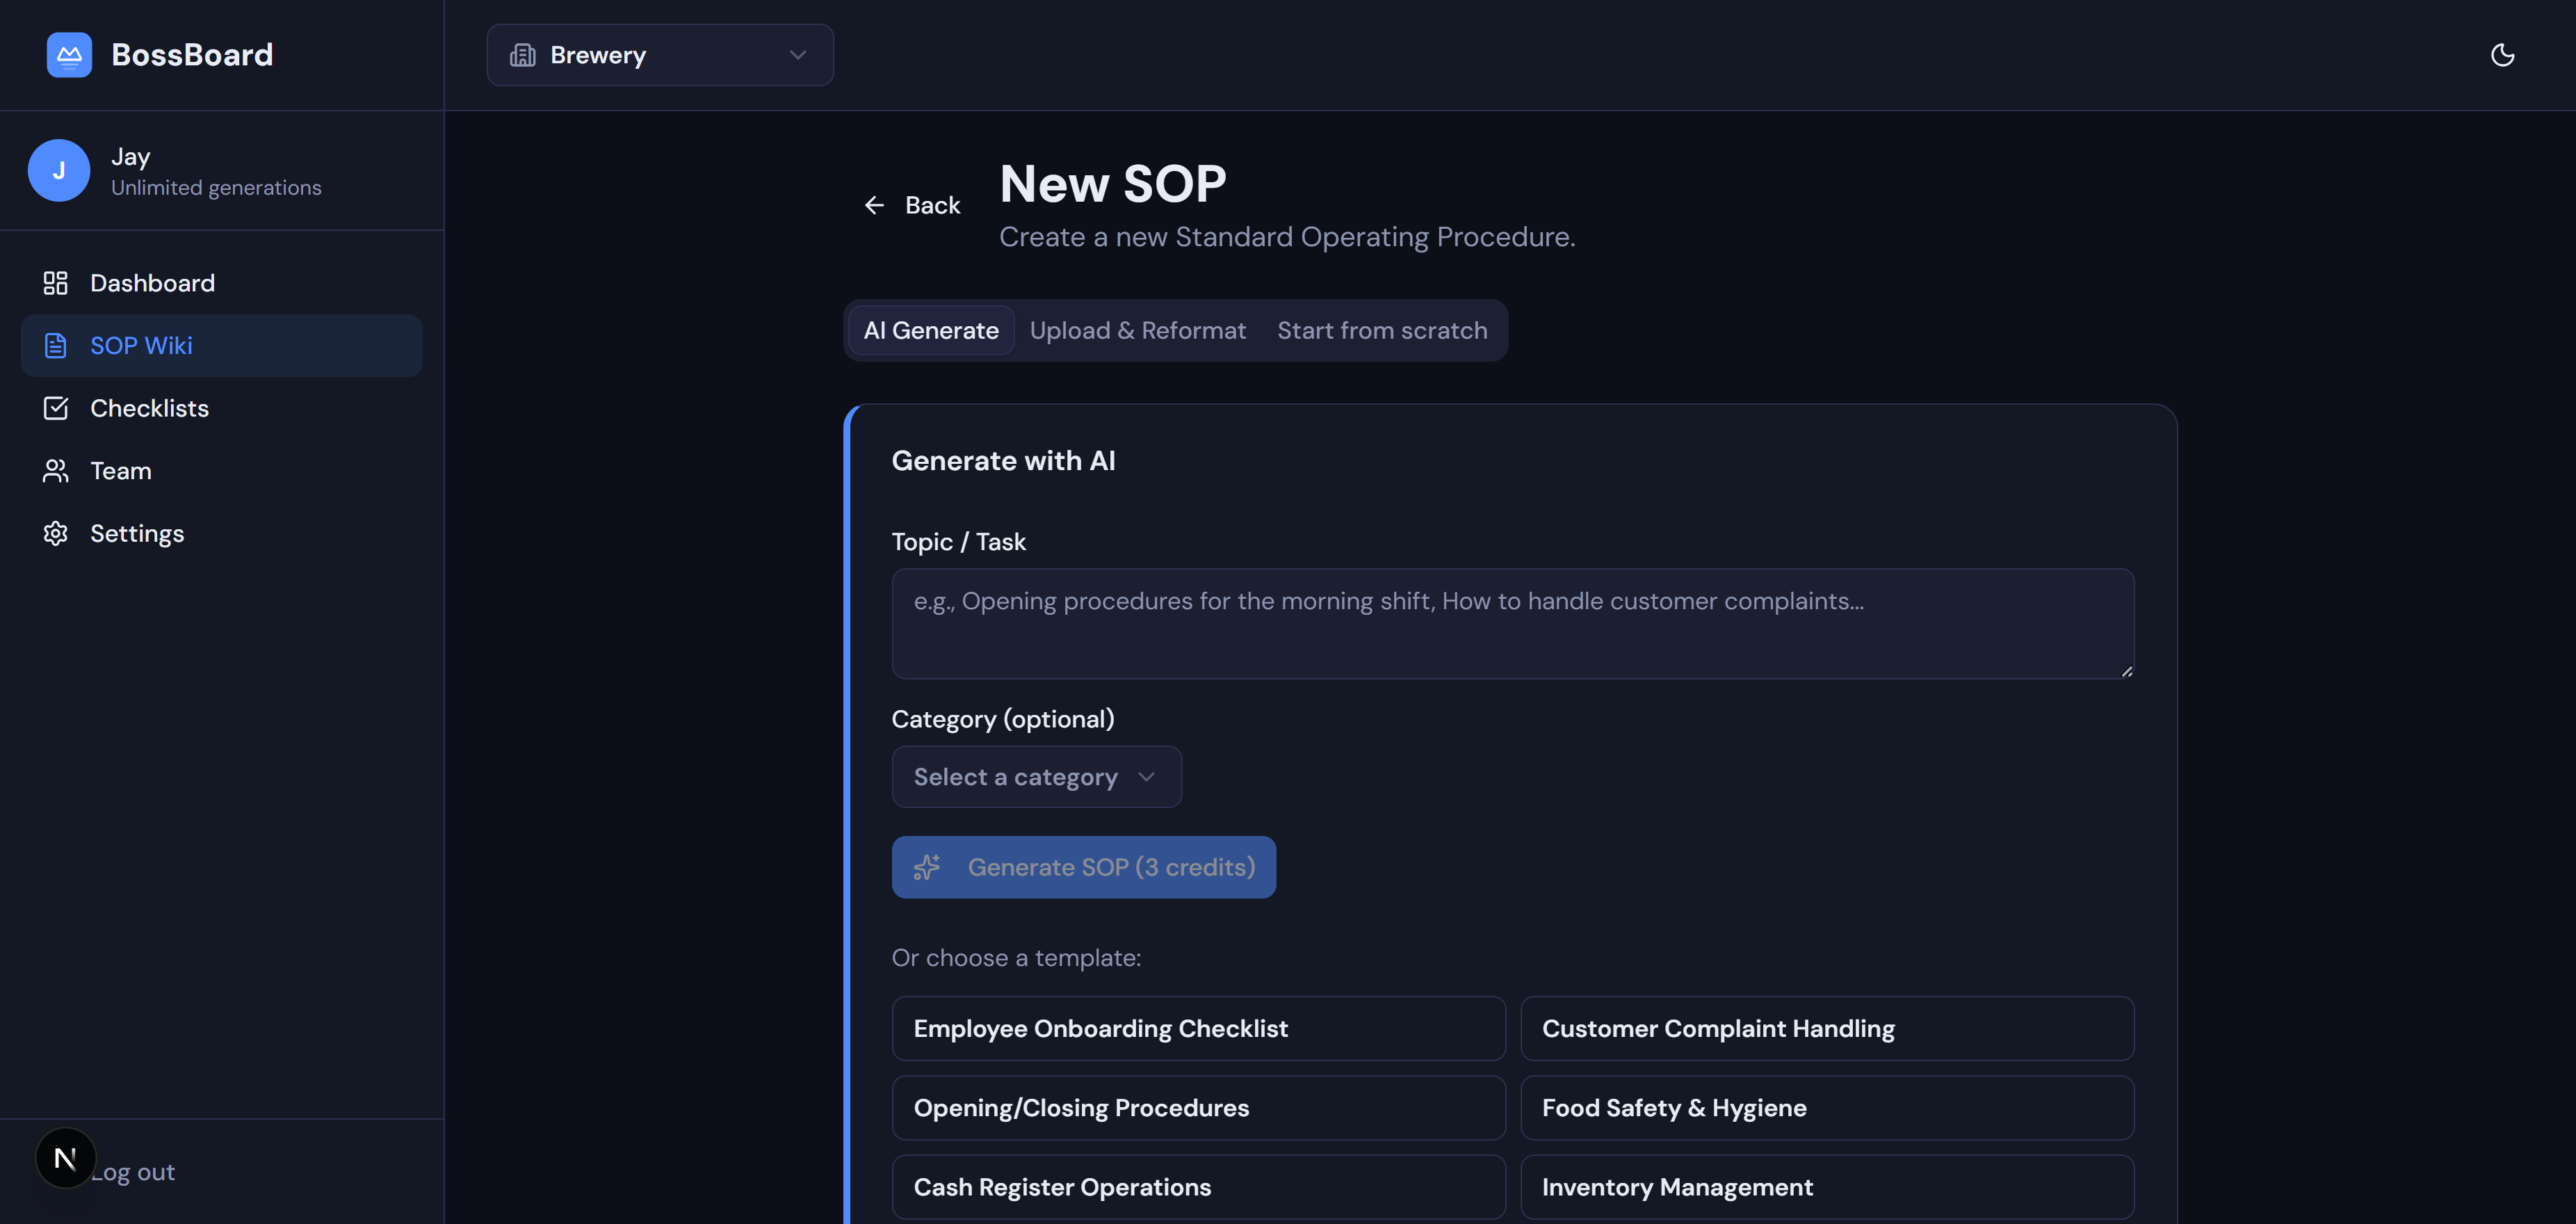Click into the Topic / Task text field
Viewport: 2576px width, 1224px height.
click(x=1512, y=623)
